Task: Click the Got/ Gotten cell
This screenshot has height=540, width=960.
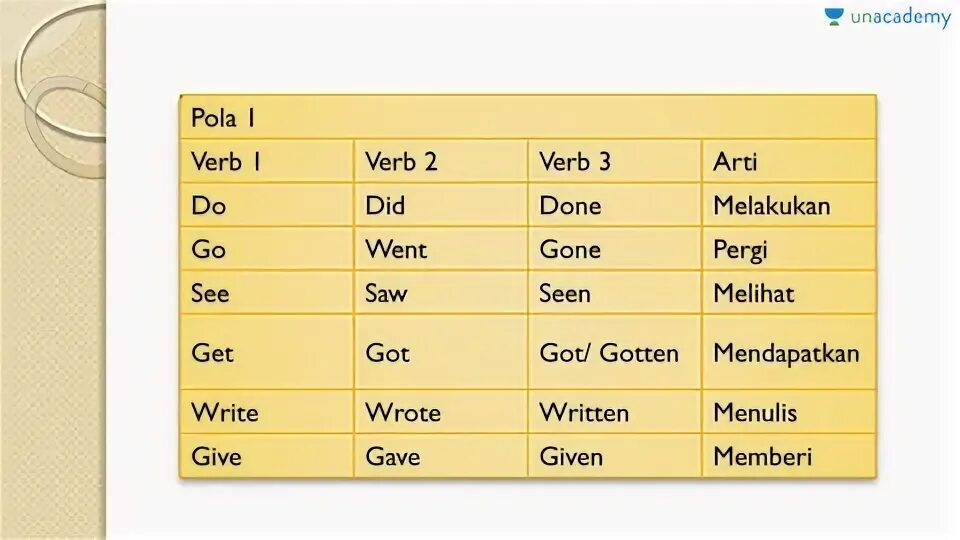Action: pos(615,352)
